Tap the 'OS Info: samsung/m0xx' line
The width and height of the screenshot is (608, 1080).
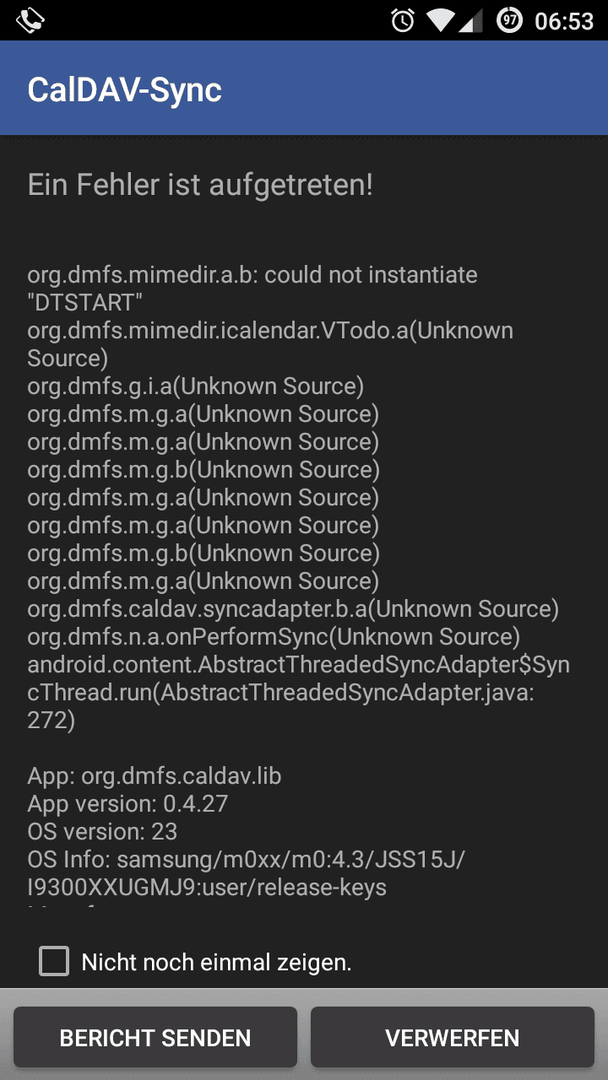(x=249, y=873)
